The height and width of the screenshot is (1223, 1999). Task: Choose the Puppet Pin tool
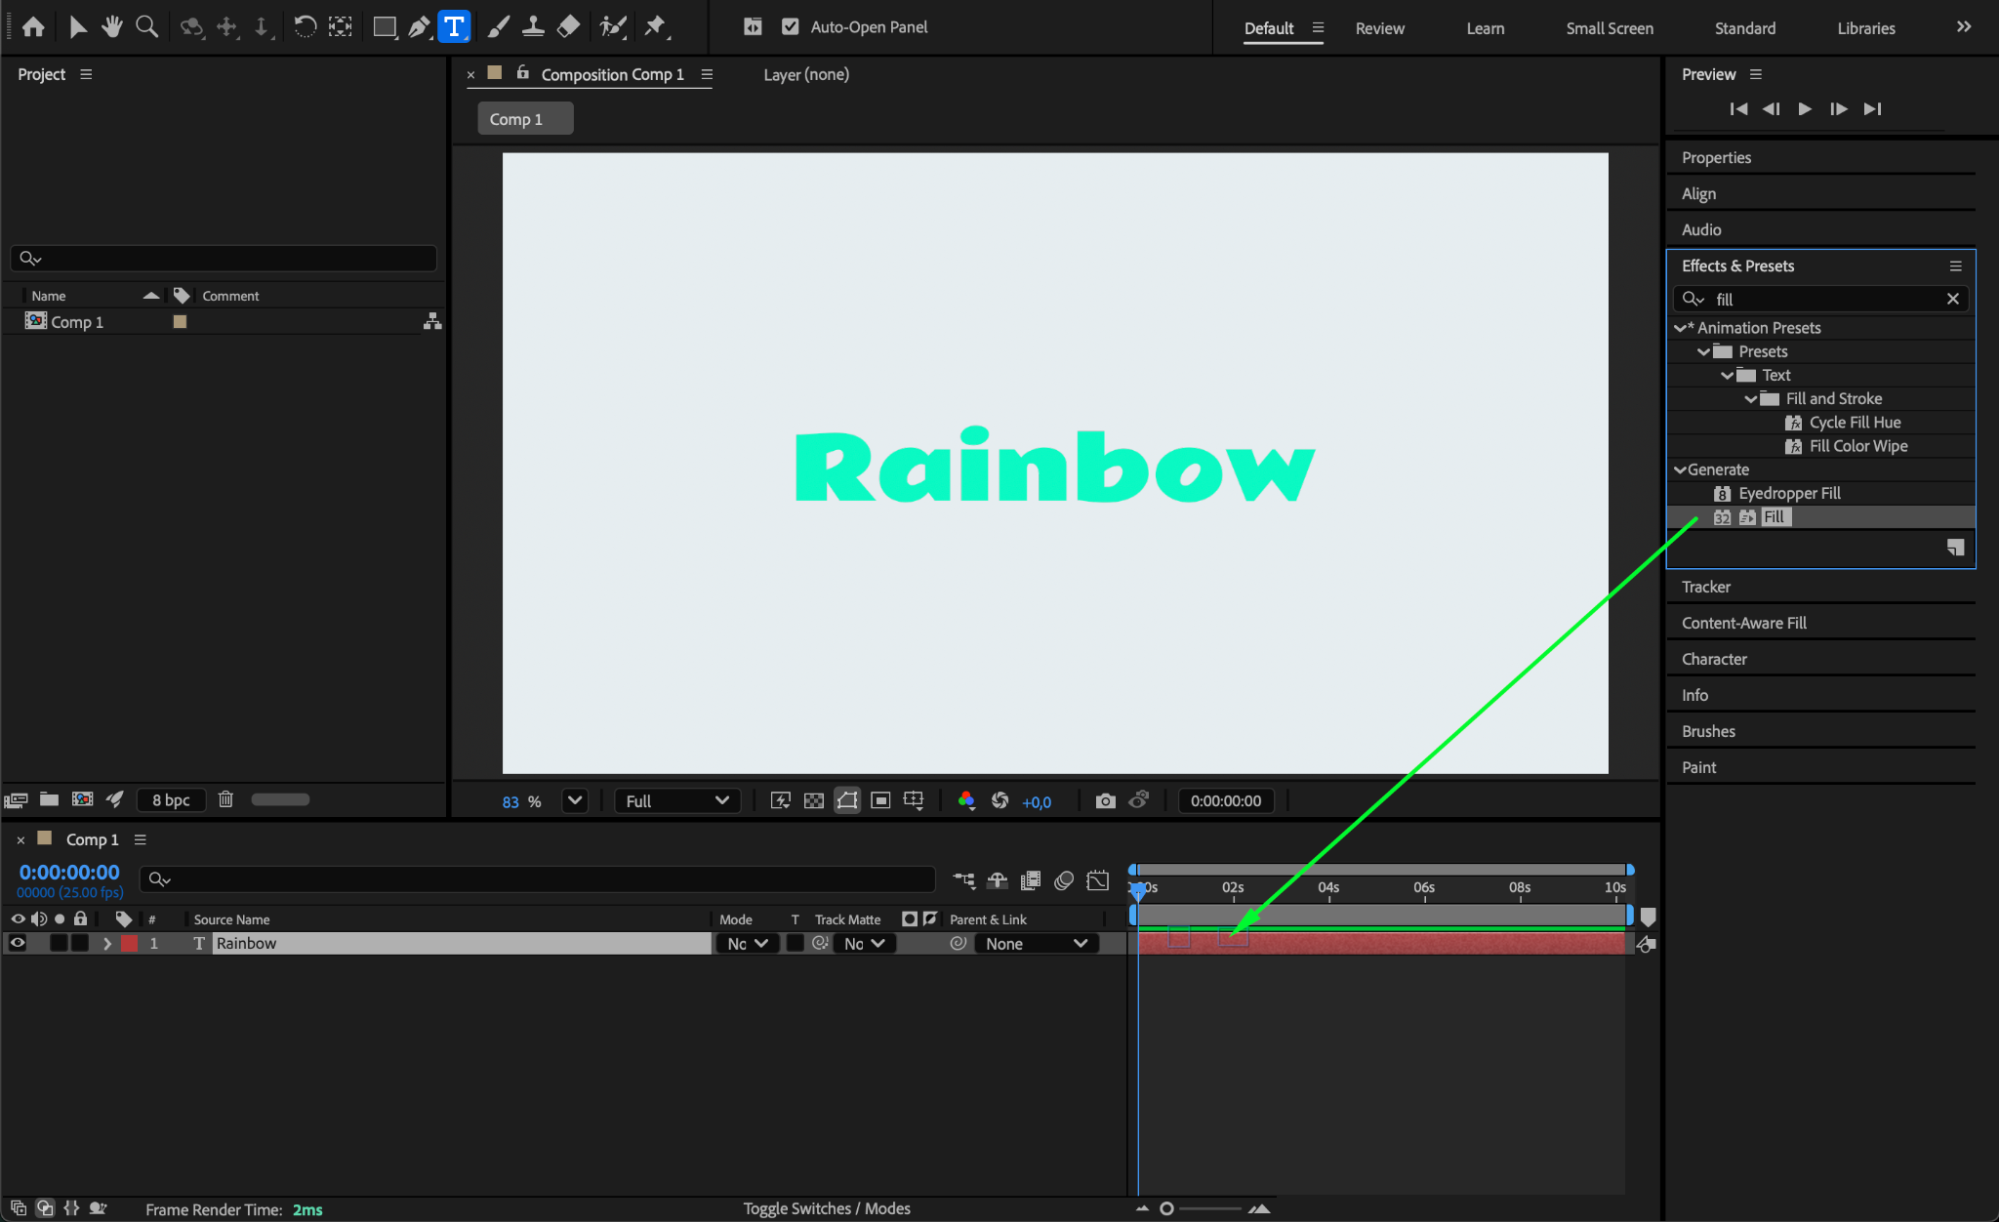[655, 27]
